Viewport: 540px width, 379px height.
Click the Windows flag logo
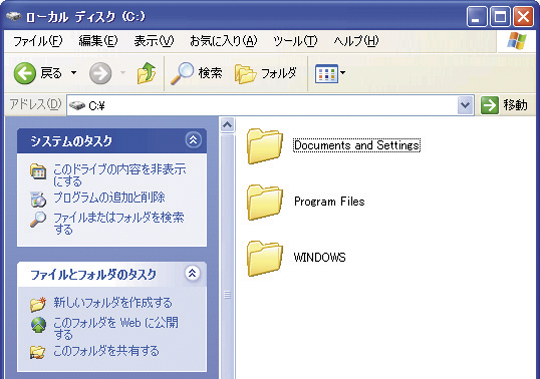[x=517, y=41]
